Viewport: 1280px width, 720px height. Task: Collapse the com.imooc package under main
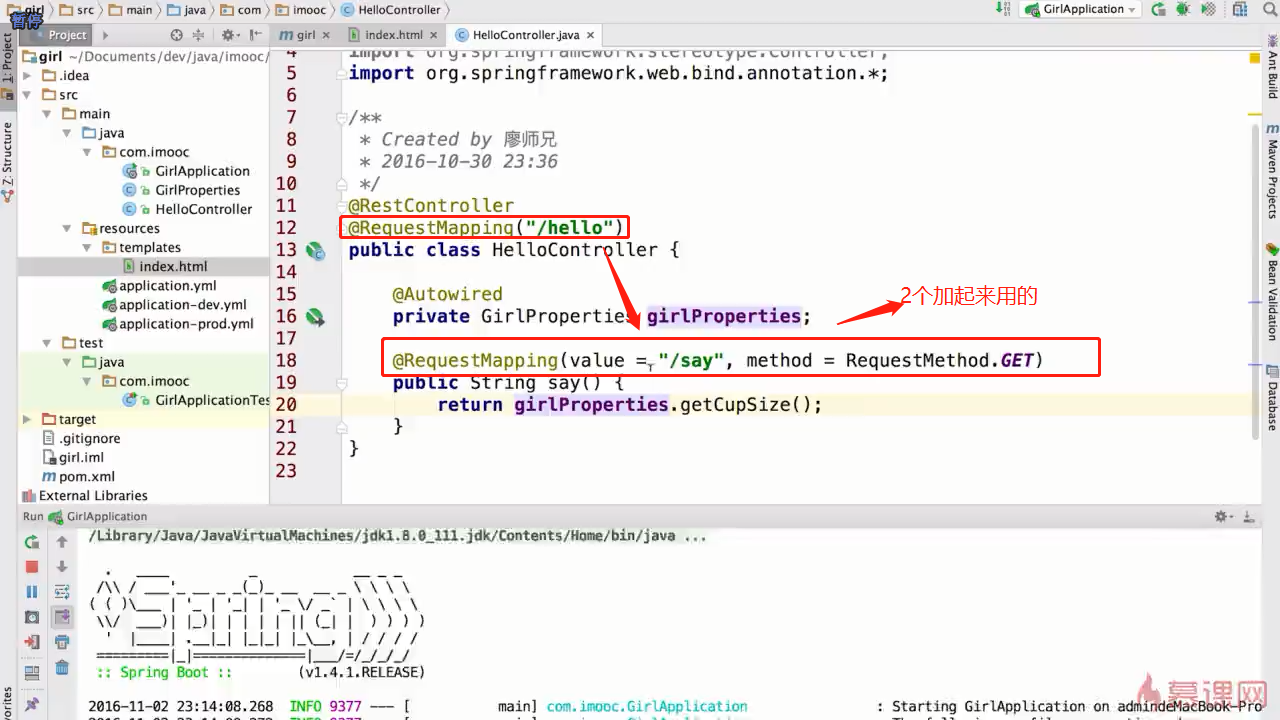[x=89, y=152]
